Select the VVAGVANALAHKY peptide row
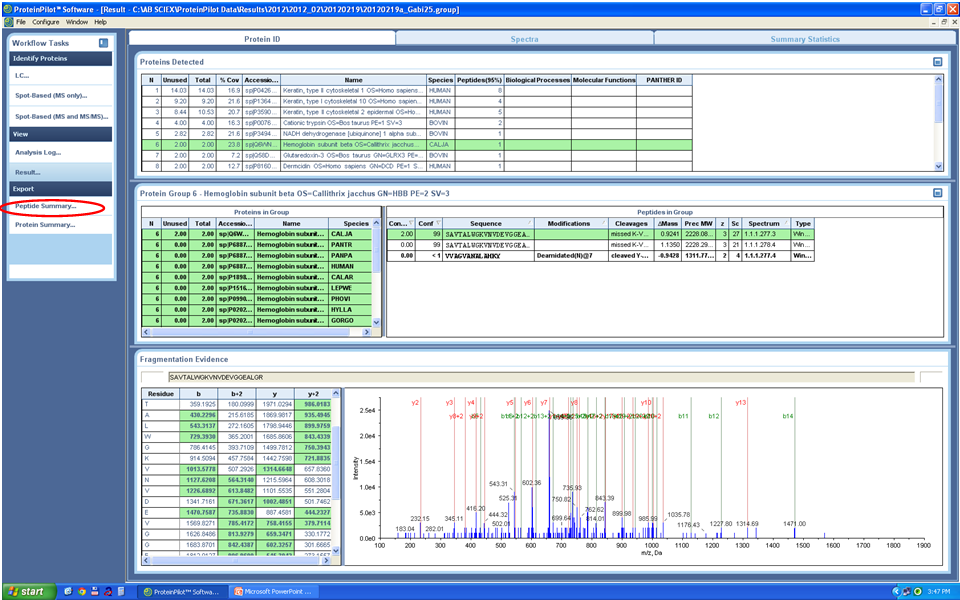Image resolution: width=960 pixels, height=600 pixels. point(600,256)
